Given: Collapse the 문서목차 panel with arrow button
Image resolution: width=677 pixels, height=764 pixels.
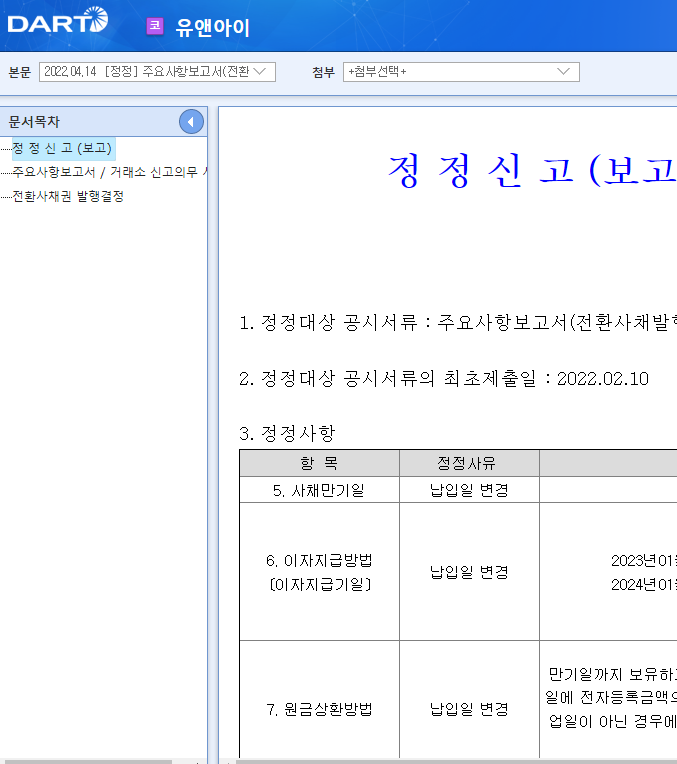Looking at the screenshot, I should tap(191, 122).
